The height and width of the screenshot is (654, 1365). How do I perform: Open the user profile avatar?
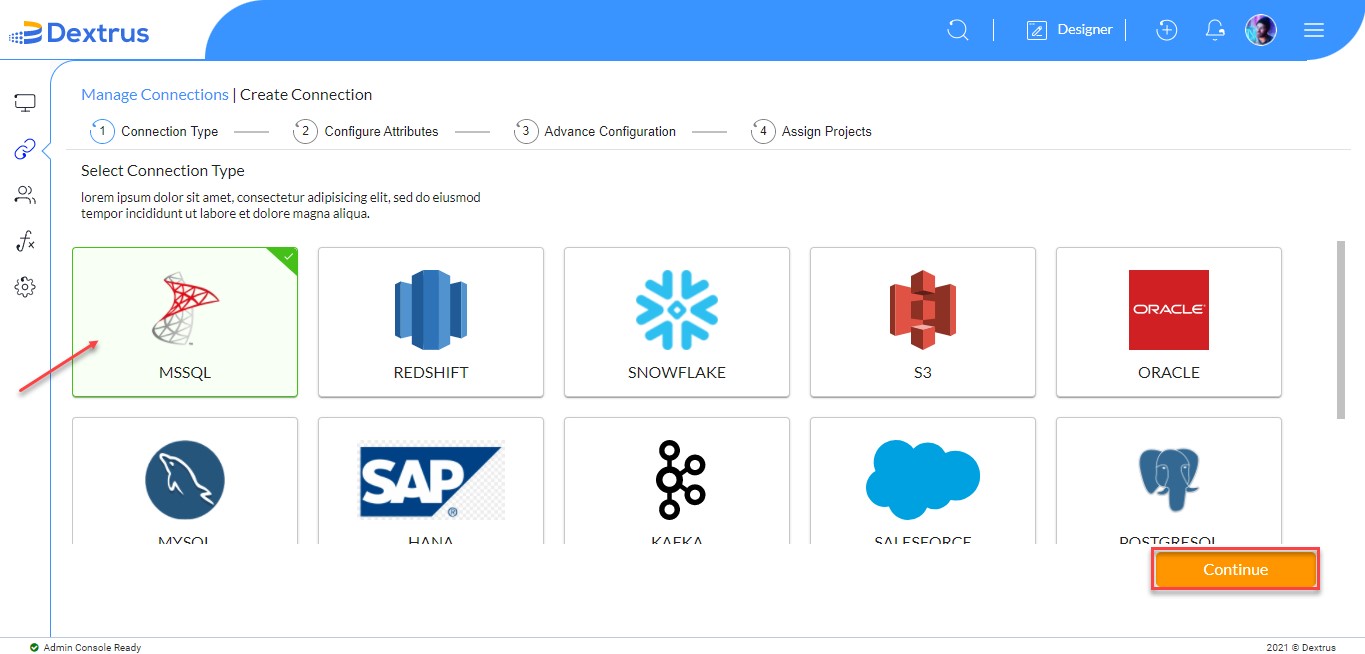(x=1261, y=30)
